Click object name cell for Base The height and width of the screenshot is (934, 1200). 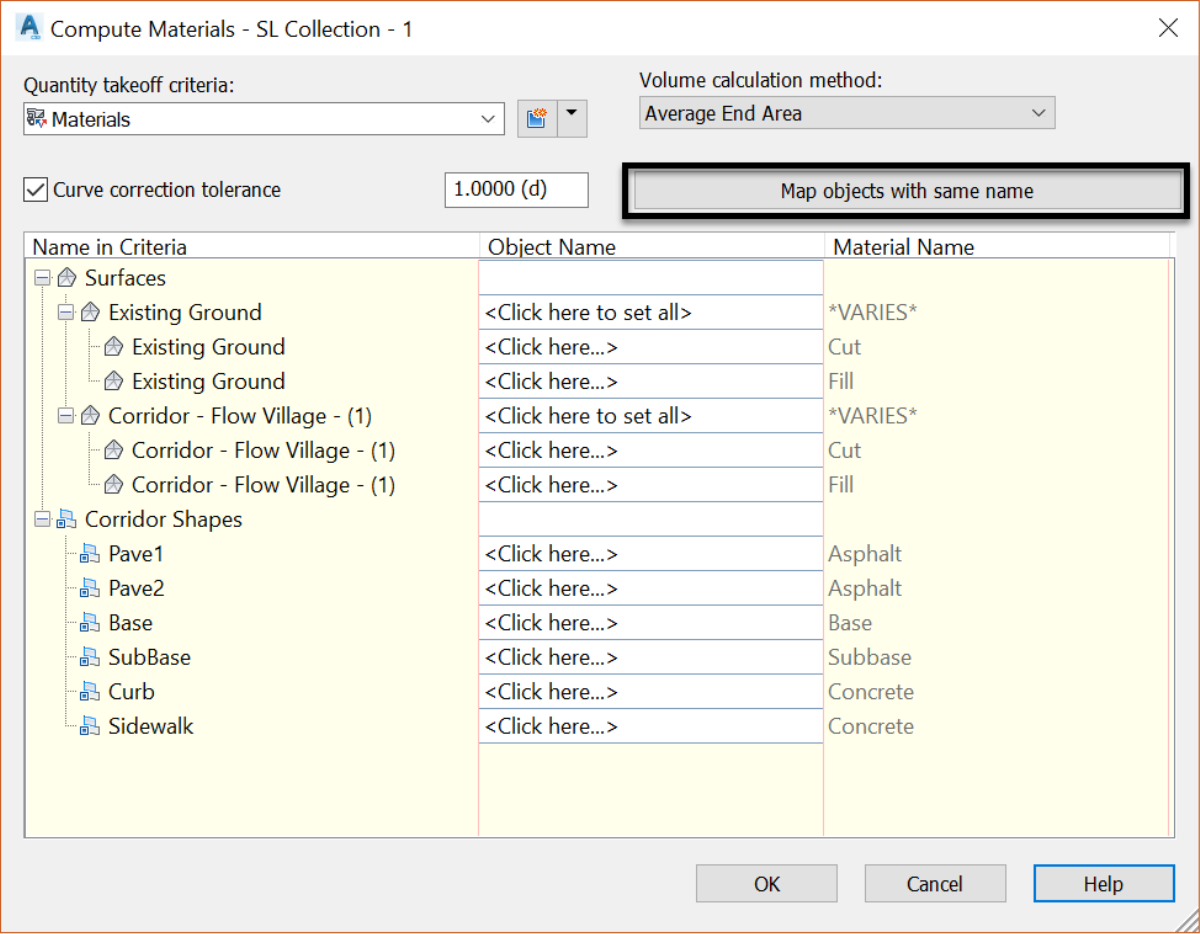click(651, 623)
